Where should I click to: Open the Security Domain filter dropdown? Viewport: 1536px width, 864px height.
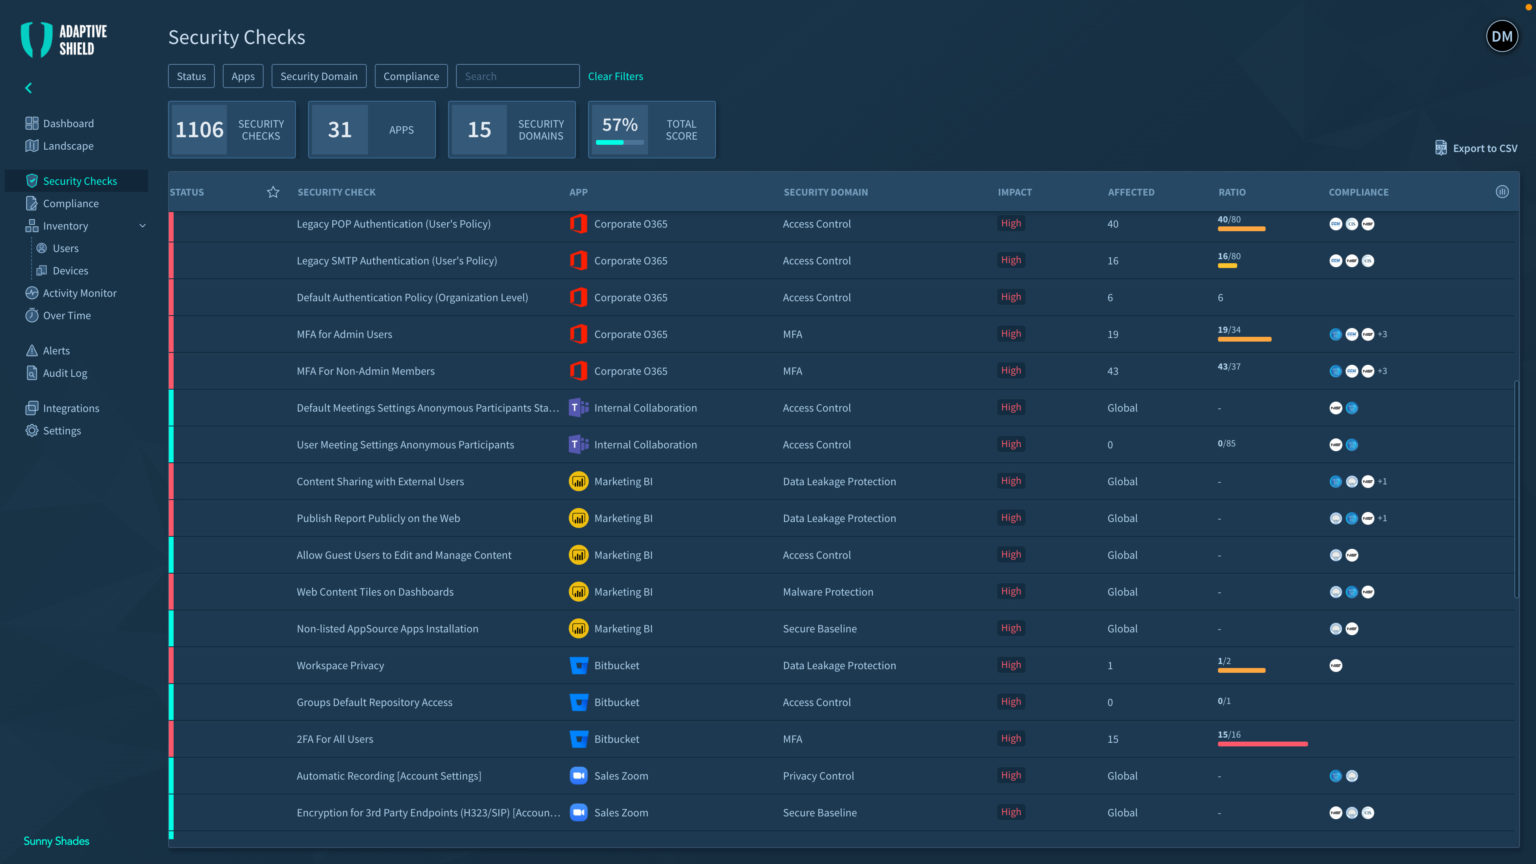[x=319, y=76]
